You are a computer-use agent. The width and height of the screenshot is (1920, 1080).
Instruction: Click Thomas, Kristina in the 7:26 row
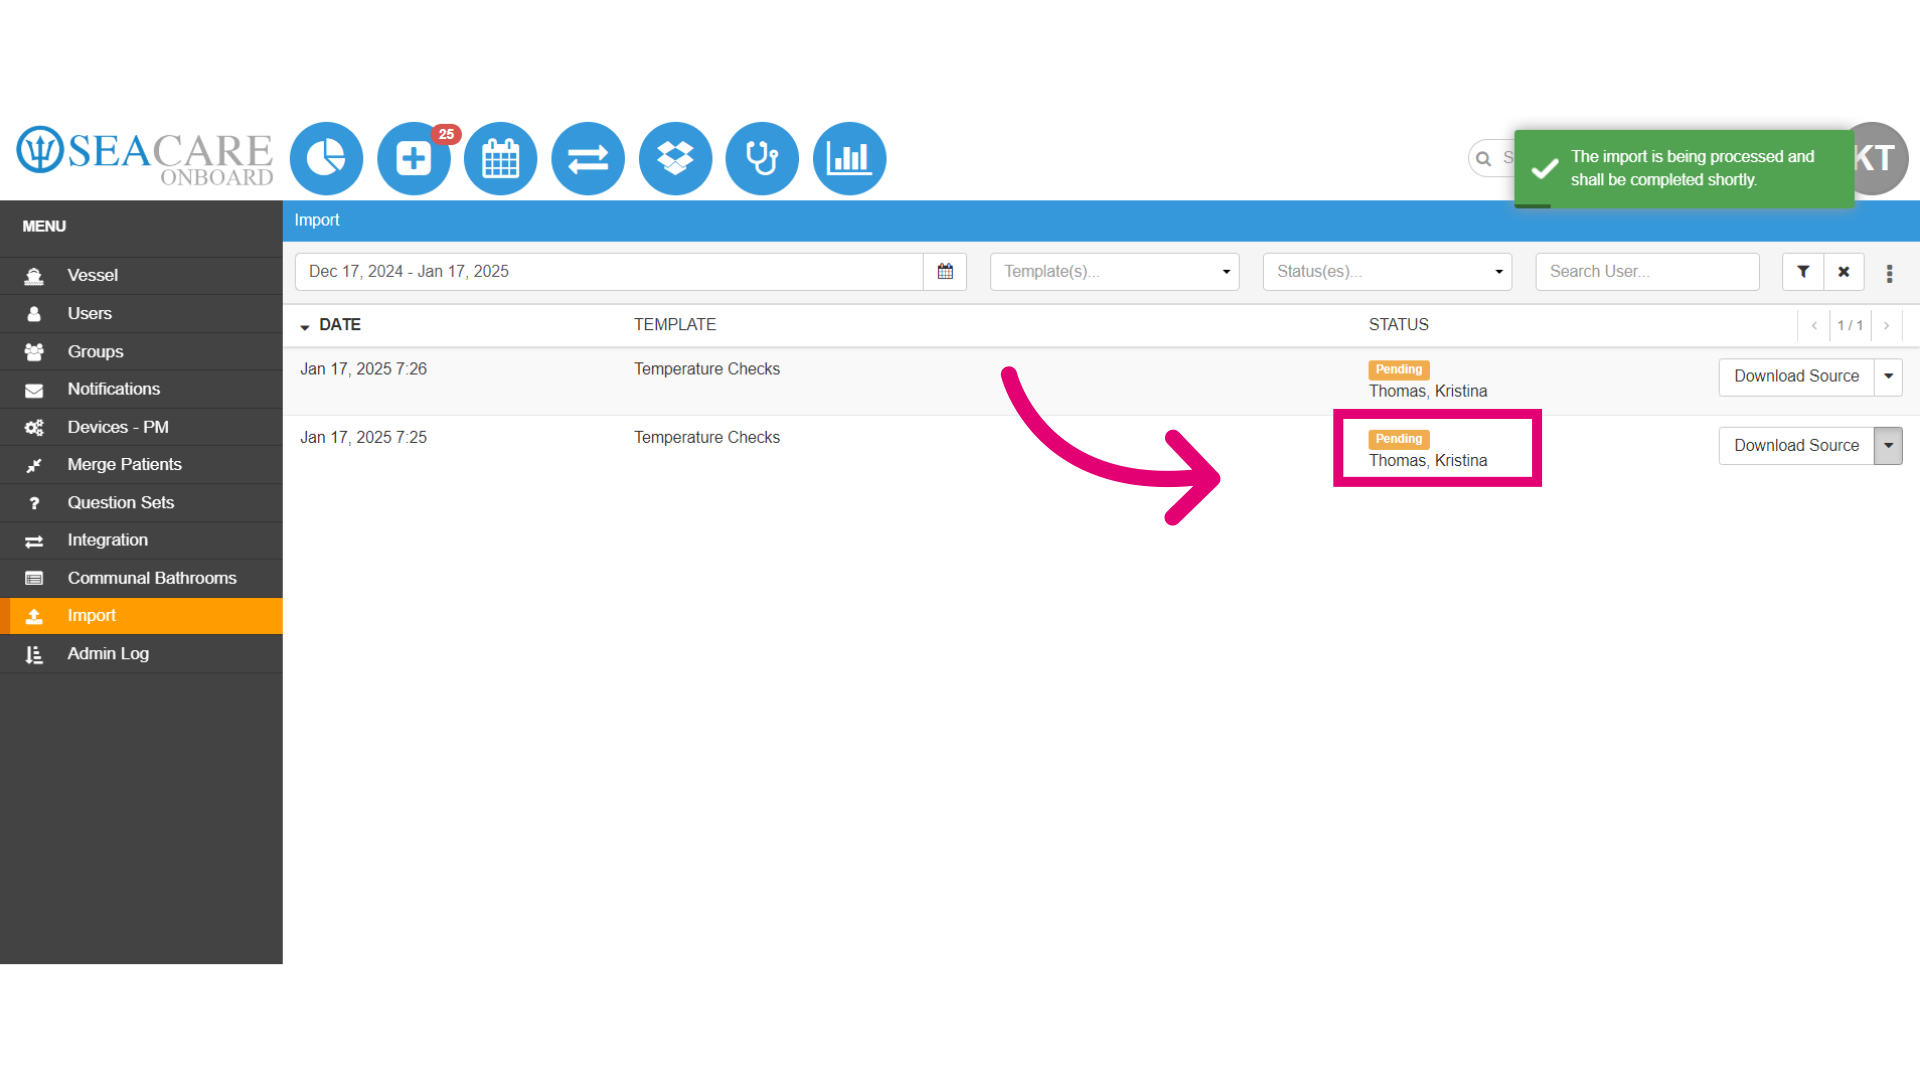tap(1427, 391)
